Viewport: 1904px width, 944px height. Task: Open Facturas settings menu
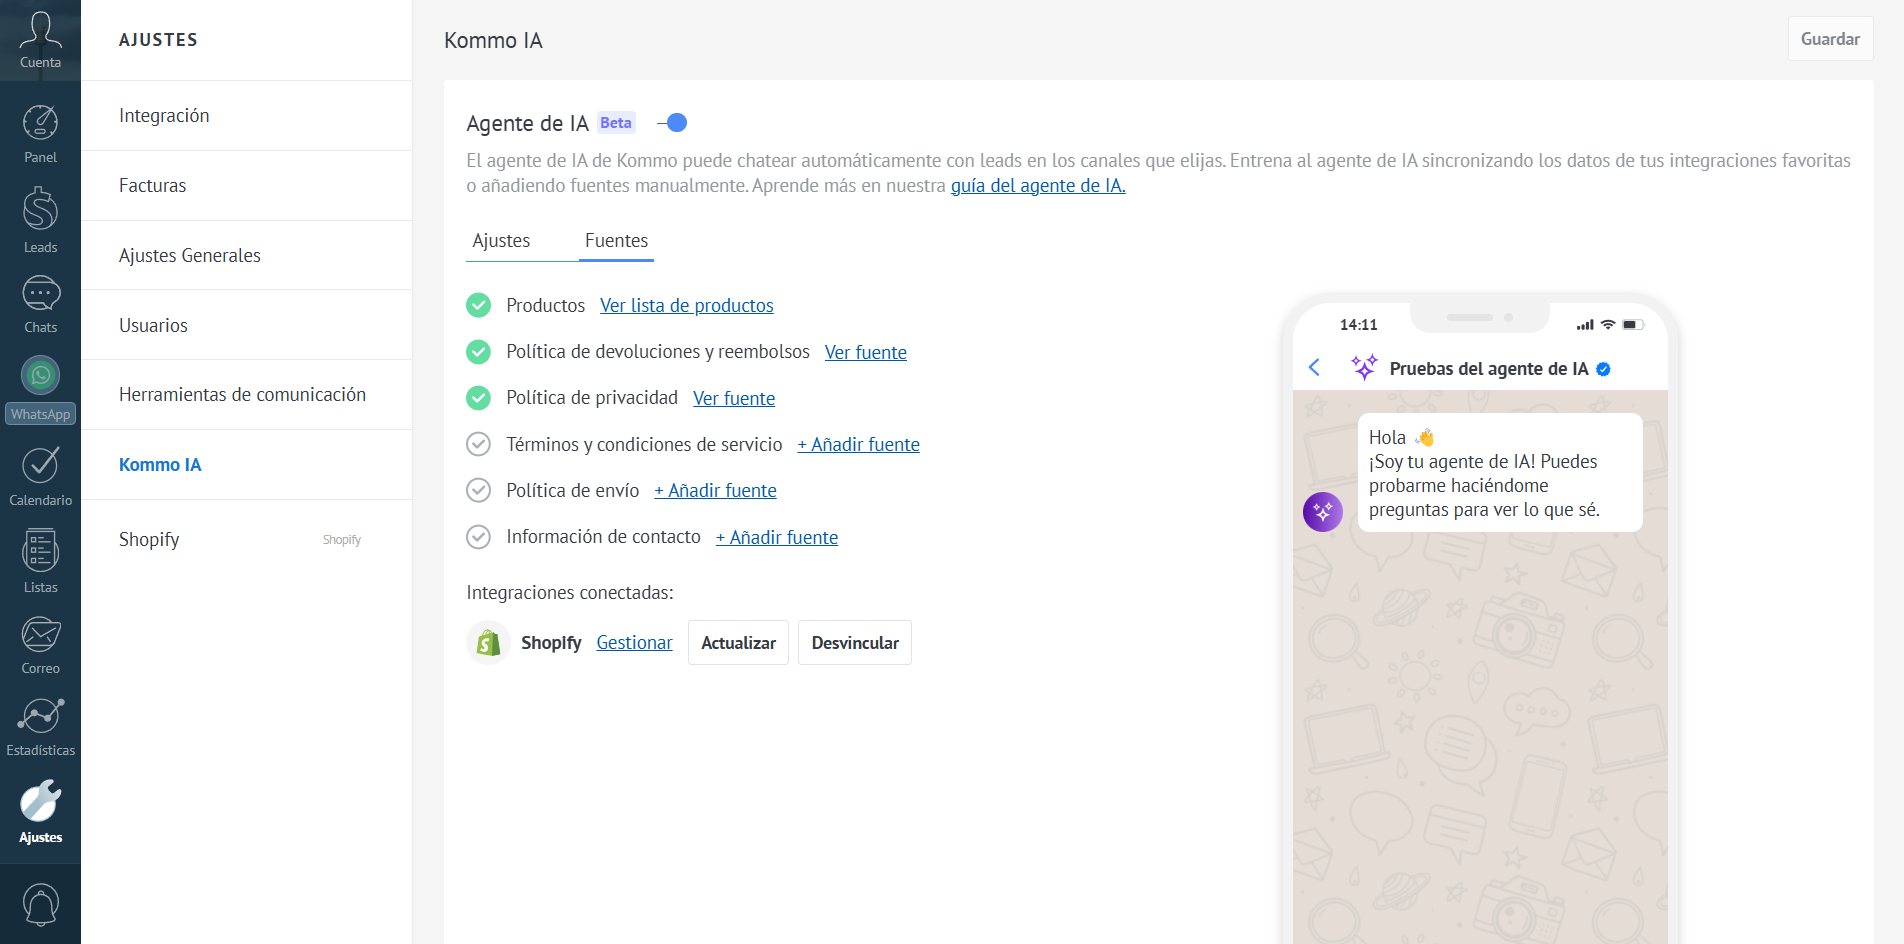(246, 186)
